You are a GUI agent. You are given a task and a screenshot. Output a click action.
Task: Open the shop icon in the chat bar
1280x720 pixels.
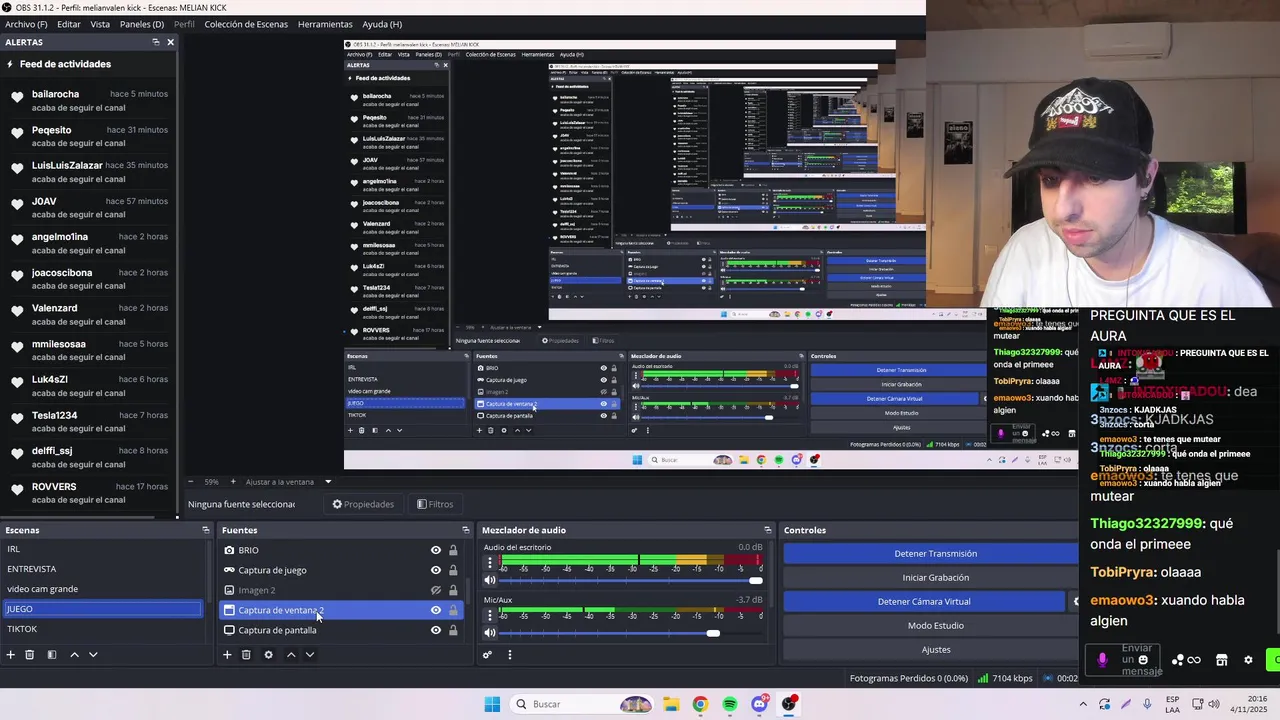point(1221,660)
